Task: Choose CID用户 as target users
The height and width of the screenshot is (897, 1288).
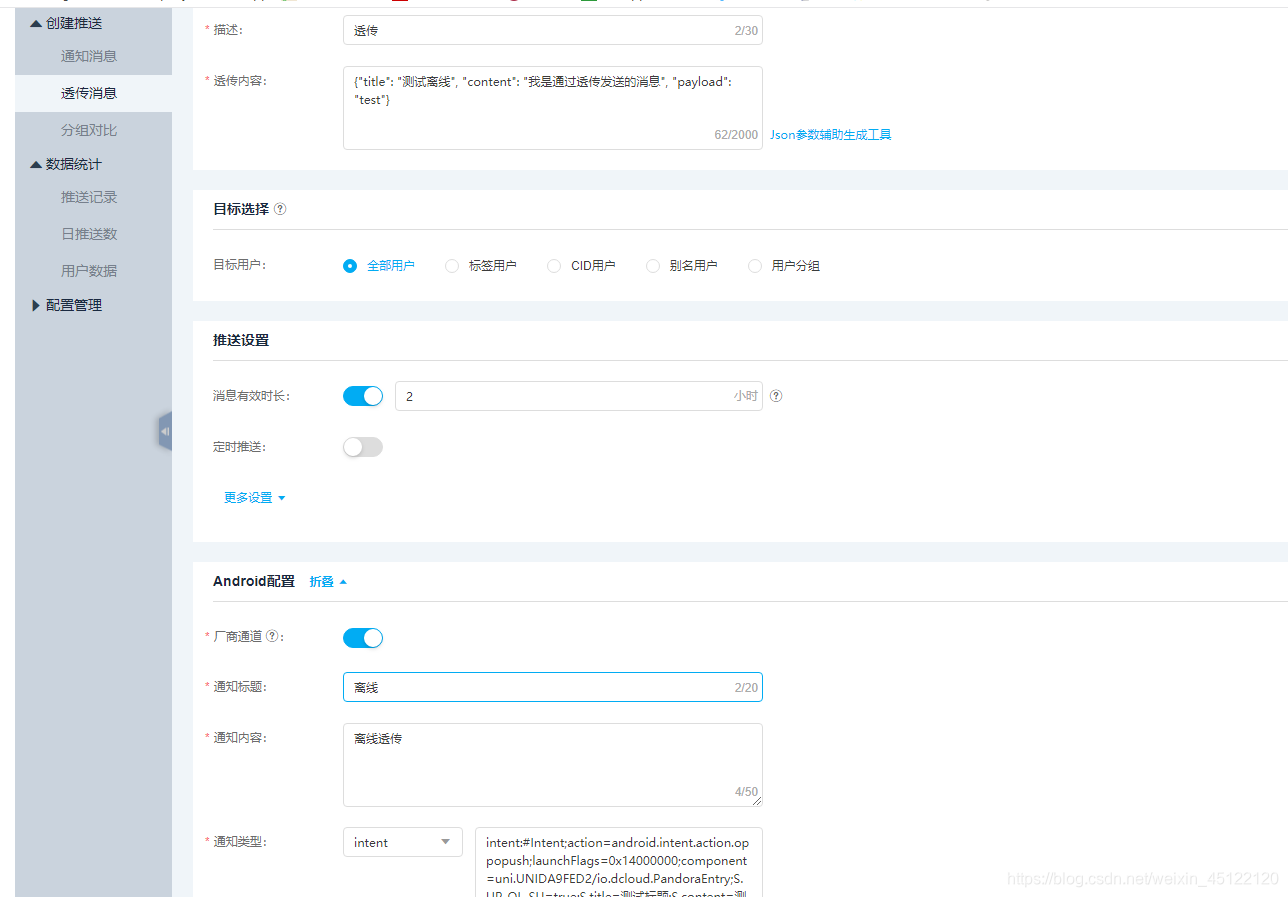Action: click(x=553, y=265)
